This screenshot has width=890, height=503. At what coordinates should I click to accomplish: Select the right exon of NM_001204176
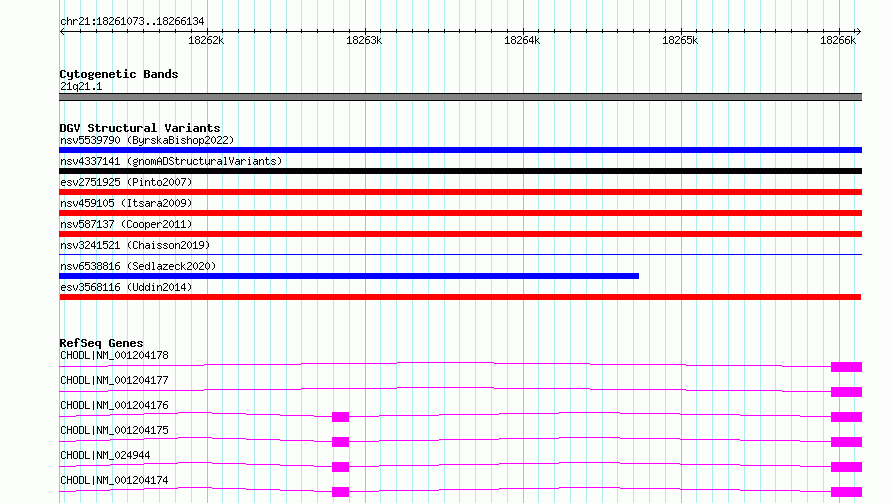pyautogui.click(x=846, y=417)
